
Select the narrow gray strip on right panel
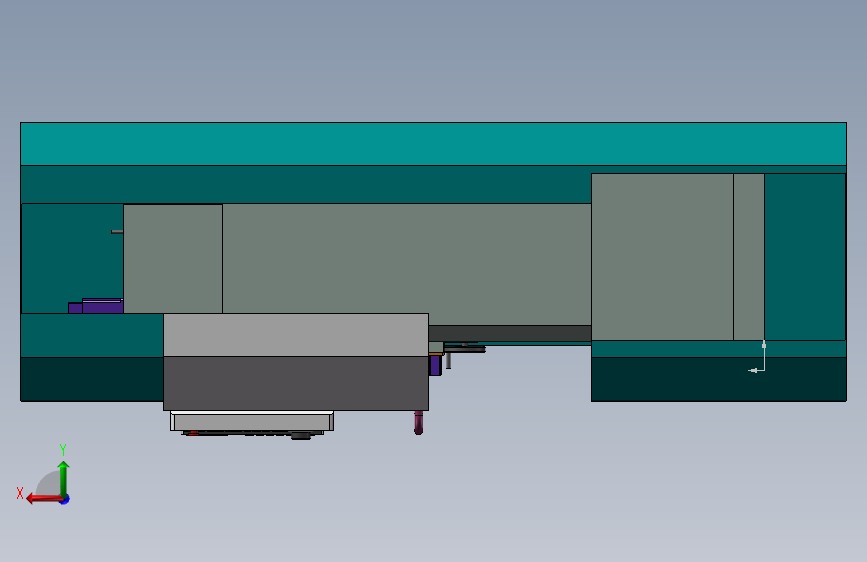tap(749, 257)
